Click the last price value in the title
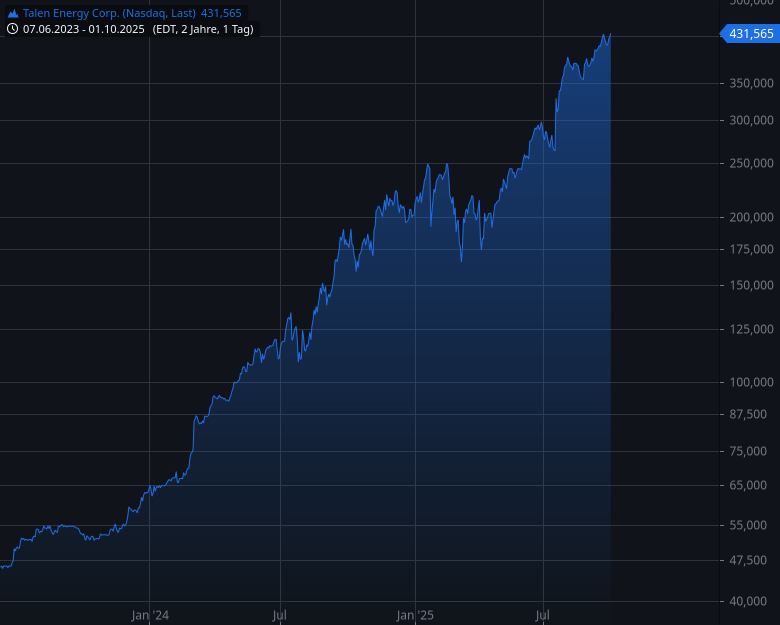 (220, 13)
